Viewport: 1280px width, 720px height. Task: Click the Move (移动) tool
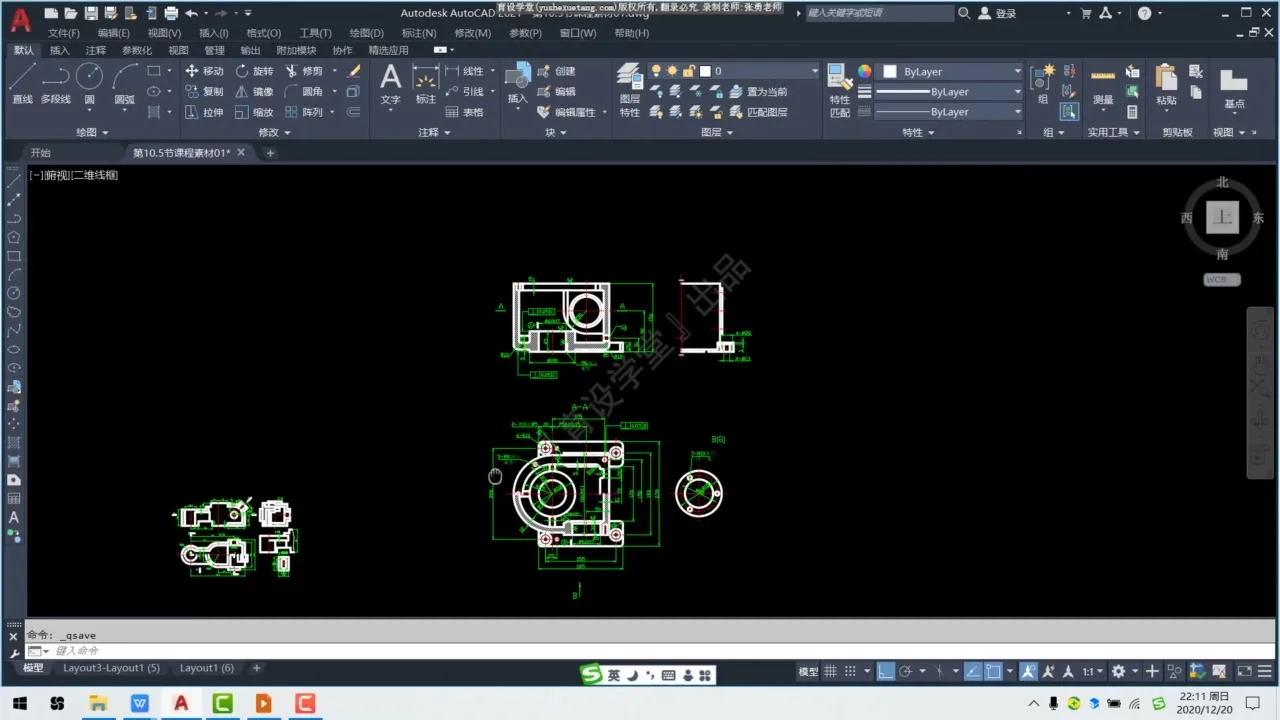click(204, 71)
